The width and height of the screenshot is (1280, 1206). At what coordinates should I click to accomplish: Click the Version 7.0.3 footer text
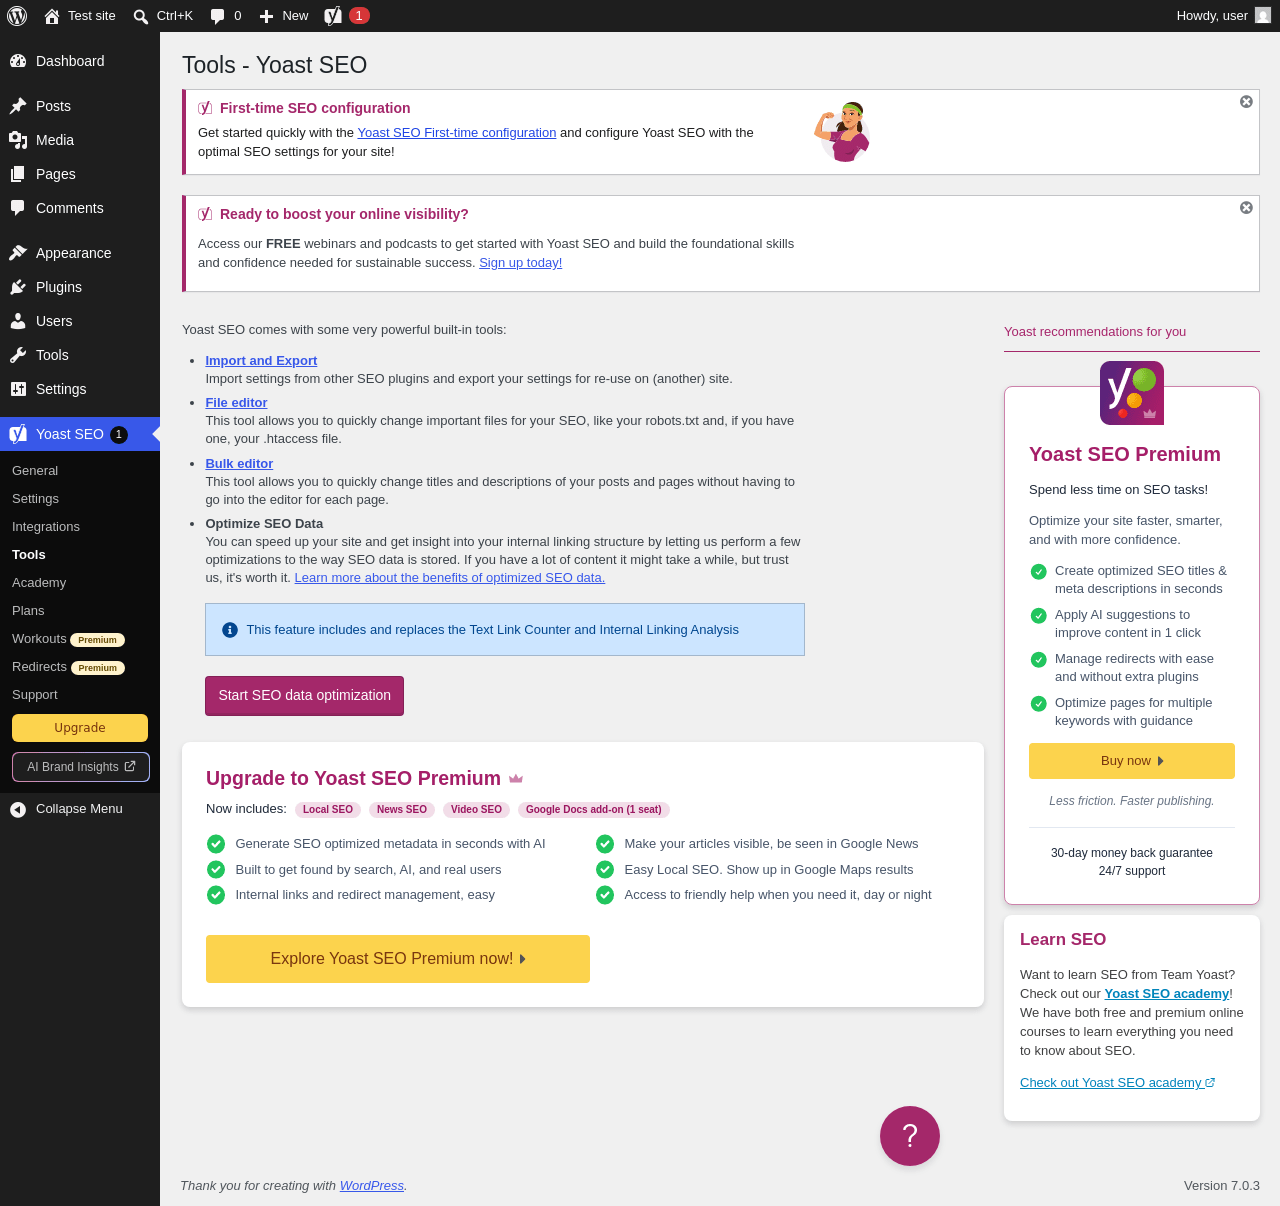point(1222,1186)
